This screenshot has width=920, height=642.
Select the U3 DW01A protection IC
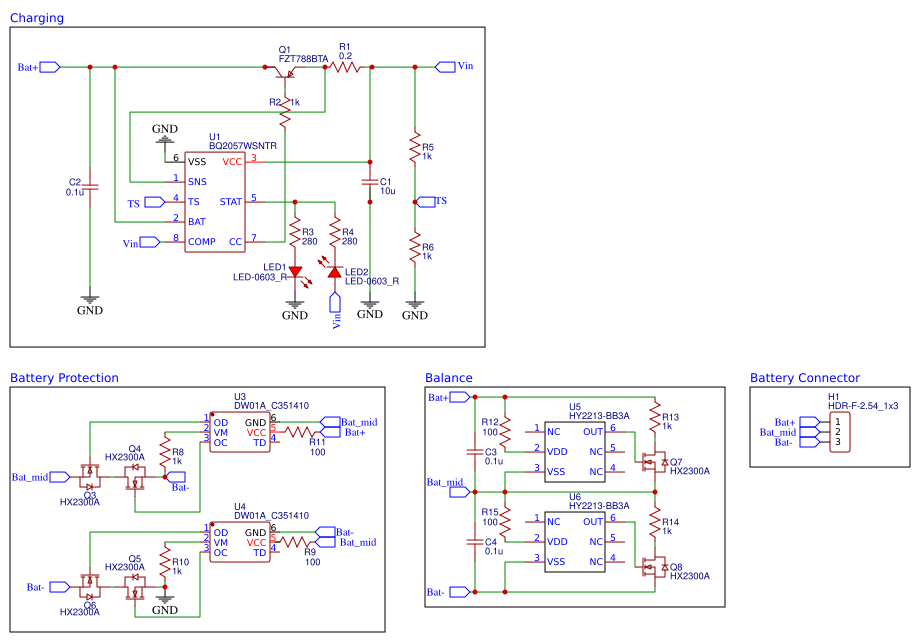tap(240, 432)
